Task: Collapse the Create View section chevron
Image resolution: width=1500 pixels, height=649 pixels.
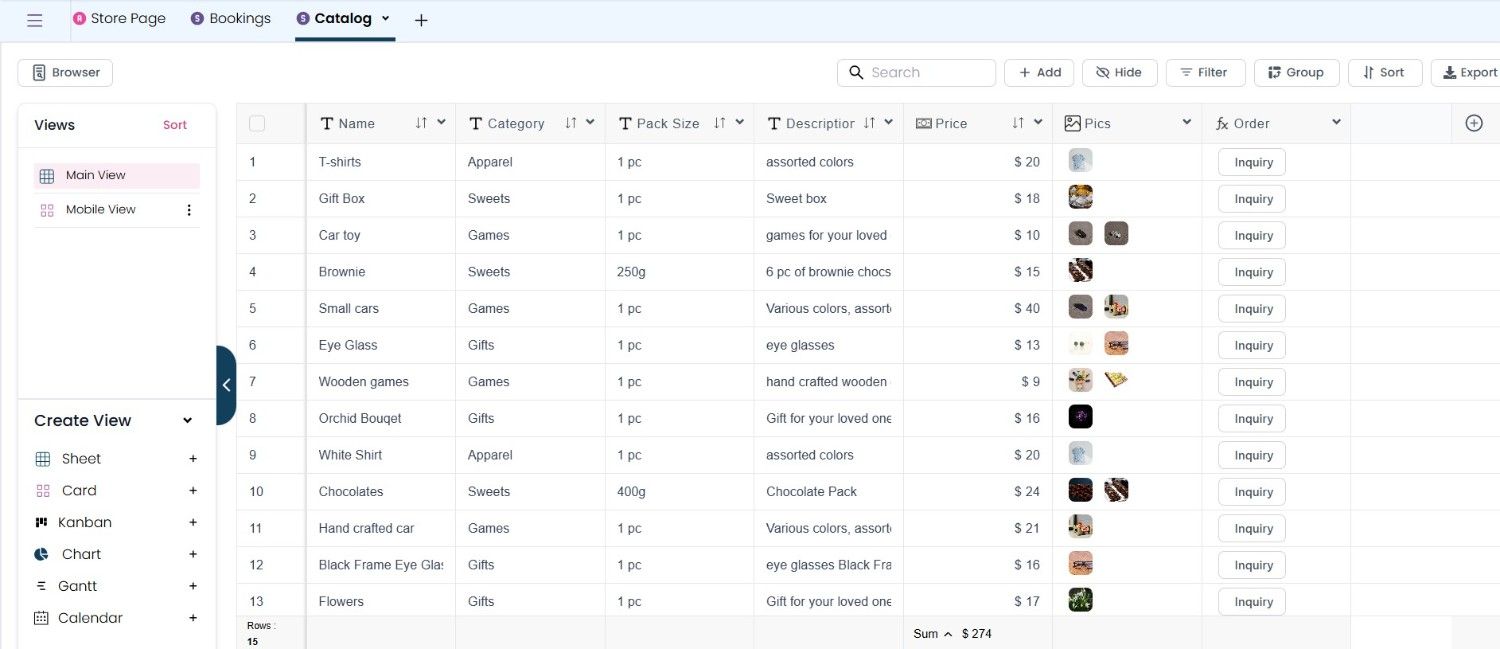Action: [187, 421]
